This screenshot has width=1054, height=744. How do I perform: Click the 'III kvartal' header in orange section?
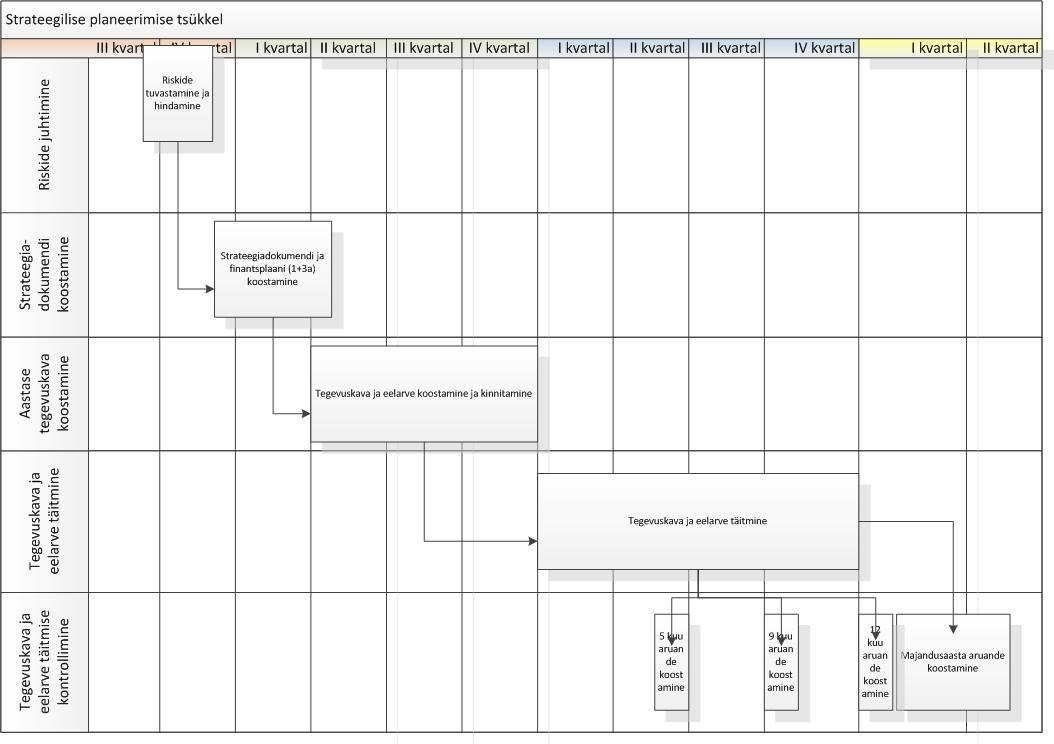coord(124,47)
